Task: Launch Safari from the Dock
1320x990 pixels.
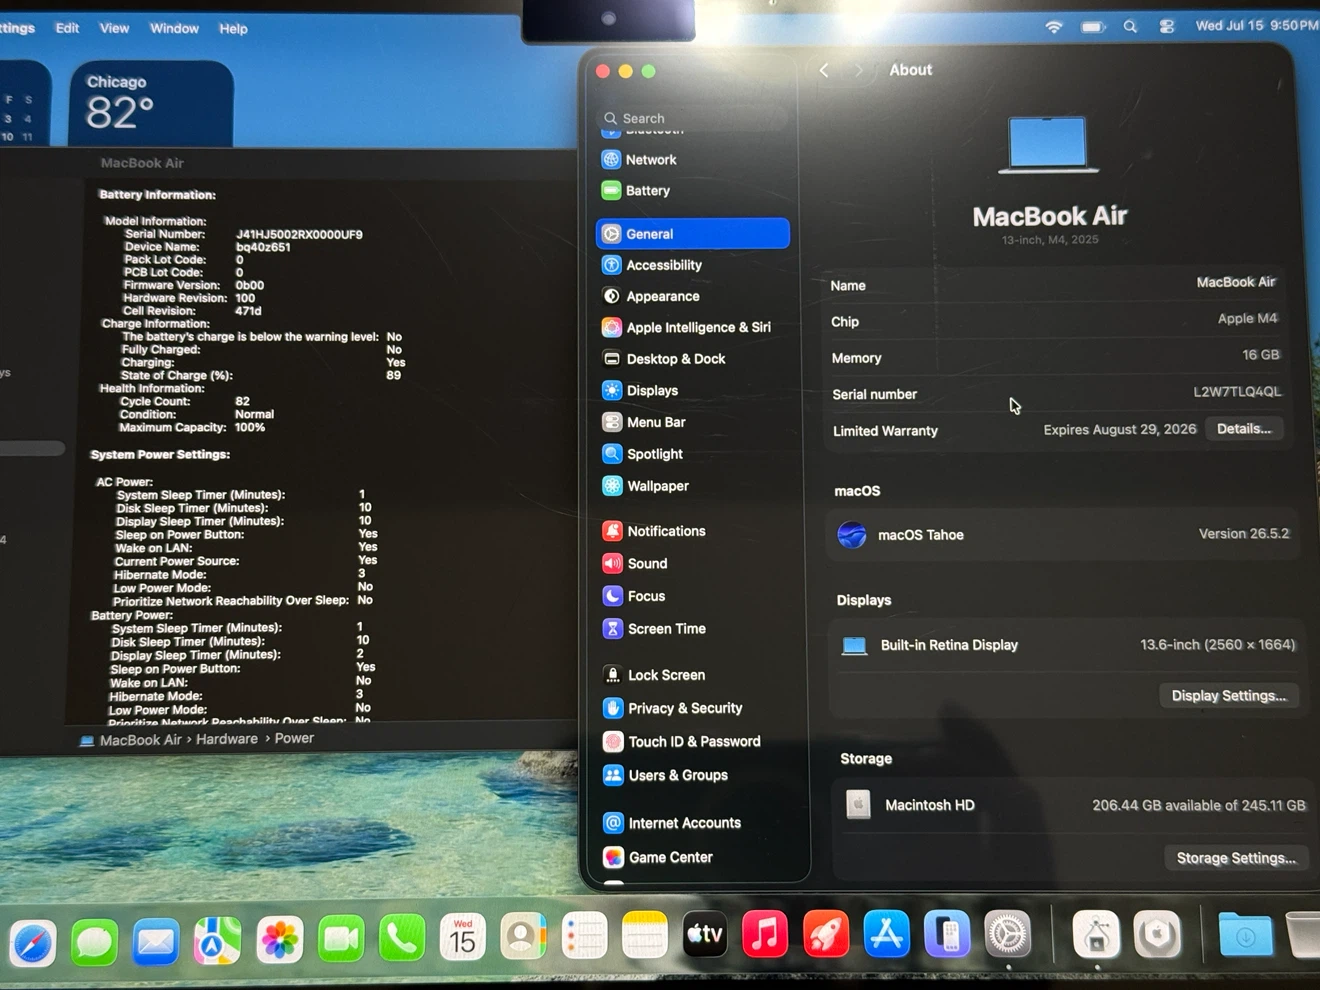Action: (33, 943)
